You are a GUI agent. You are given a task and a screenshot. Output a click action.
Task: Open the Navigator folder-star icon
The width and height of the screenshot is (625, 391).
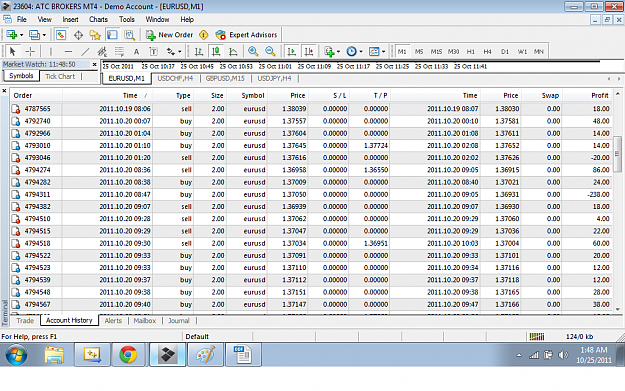coord(95,35)
